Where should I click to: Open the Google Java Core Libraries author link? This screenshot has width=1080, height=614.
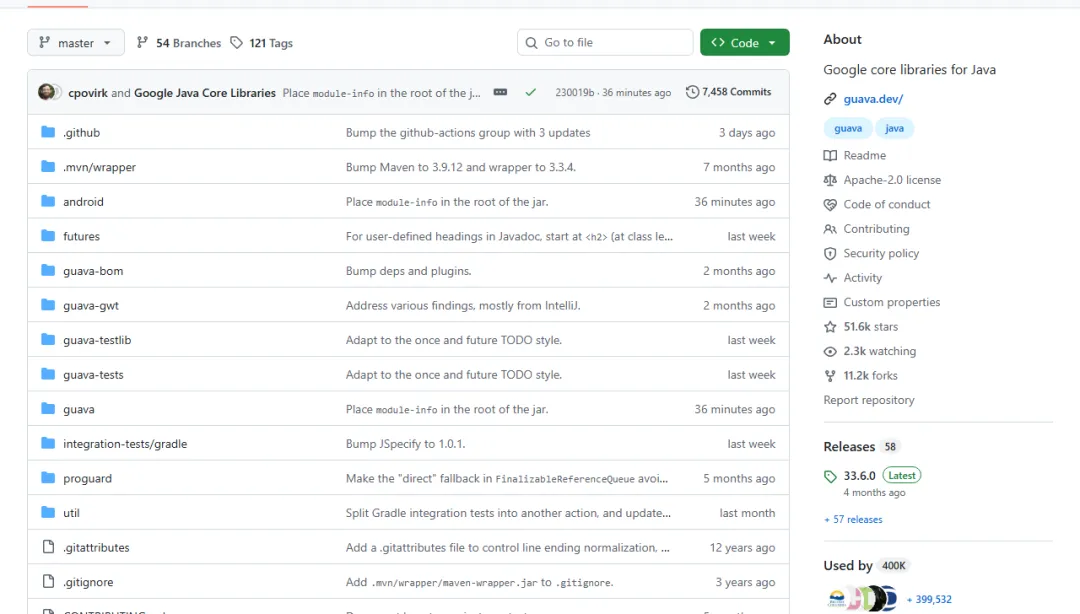tap(205, 93)
